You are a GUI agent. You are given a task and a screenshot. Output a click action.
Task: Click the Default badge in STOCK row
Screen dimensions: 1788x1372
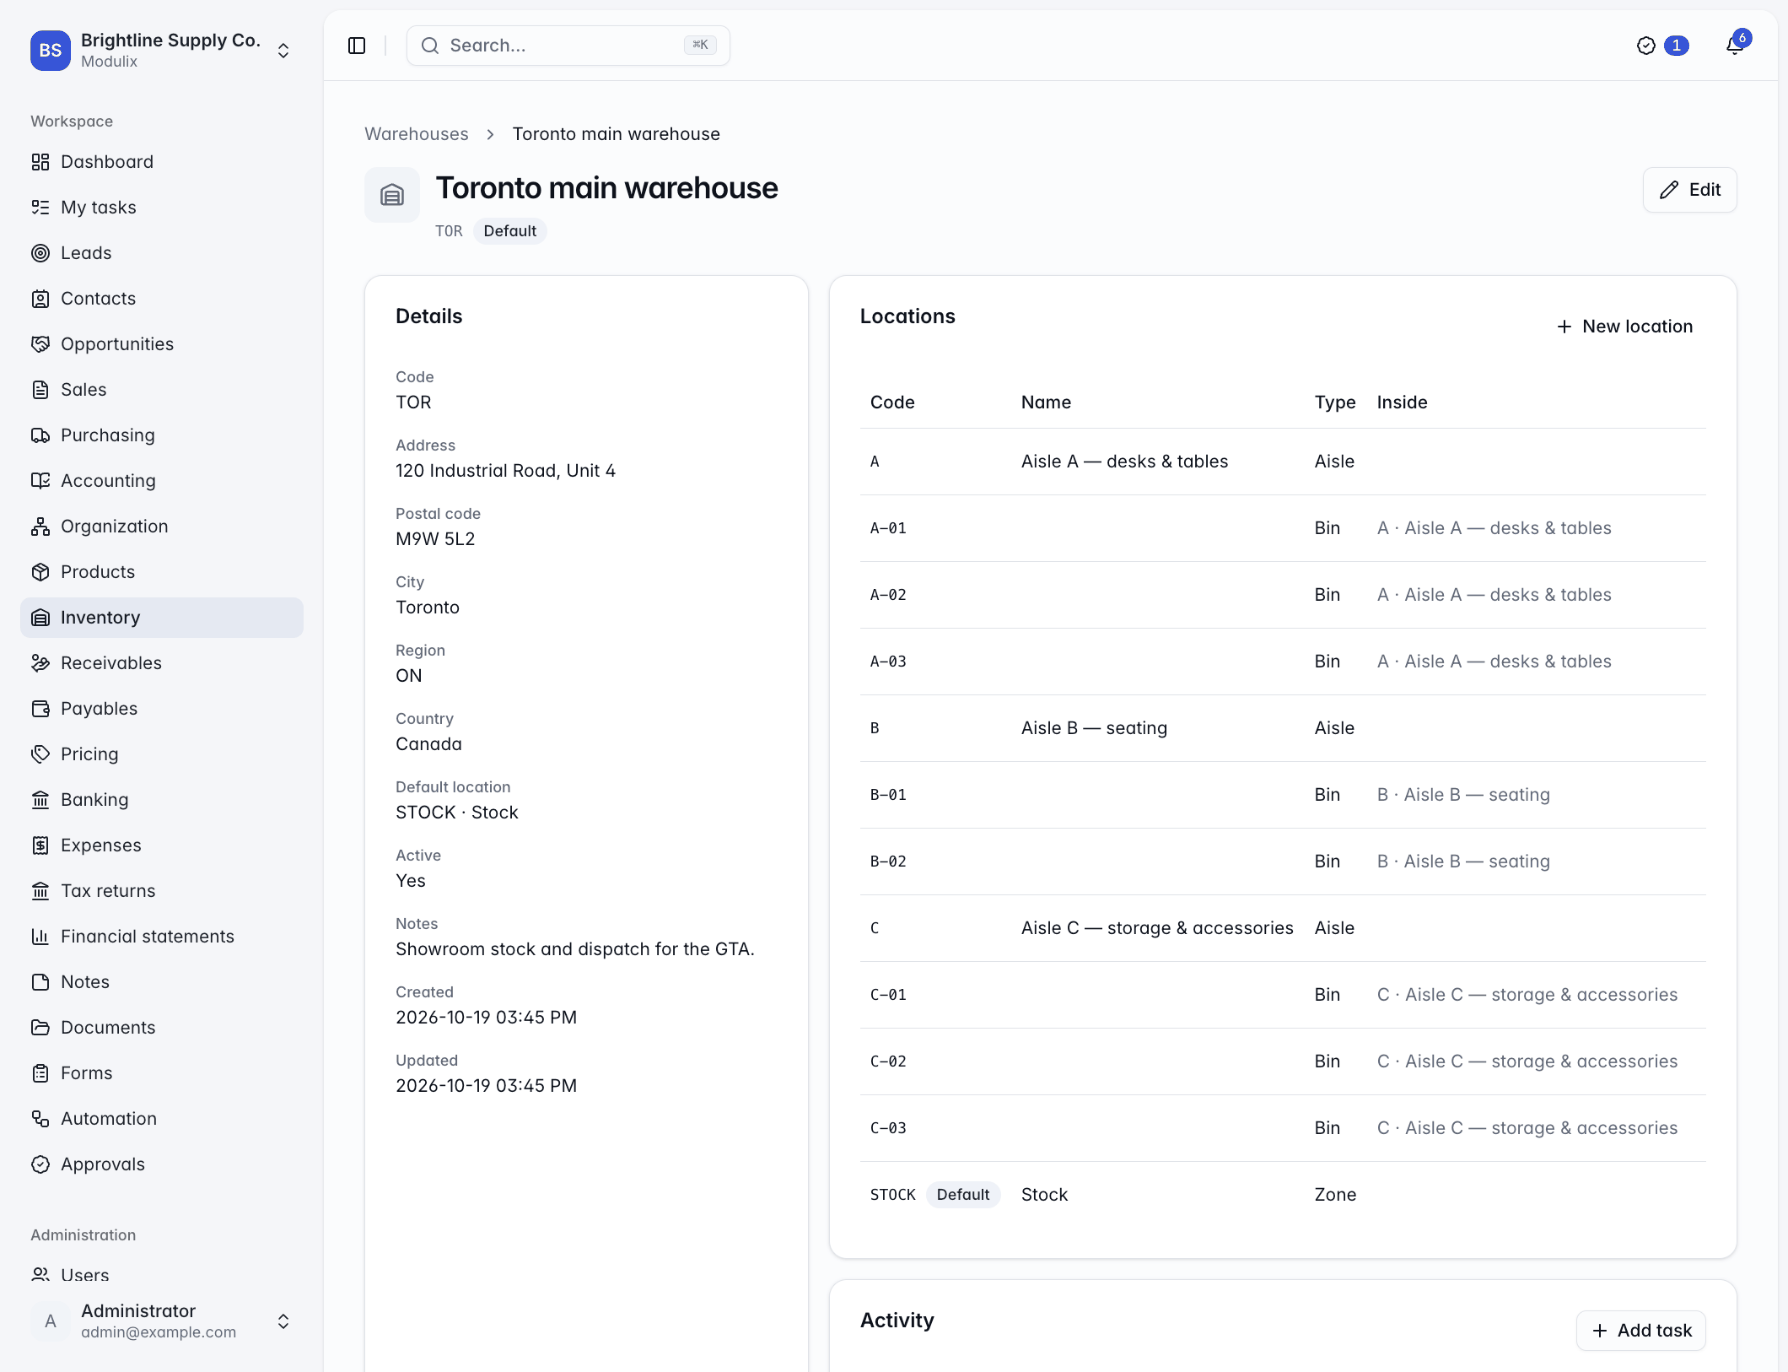(x=963, y=1195)
